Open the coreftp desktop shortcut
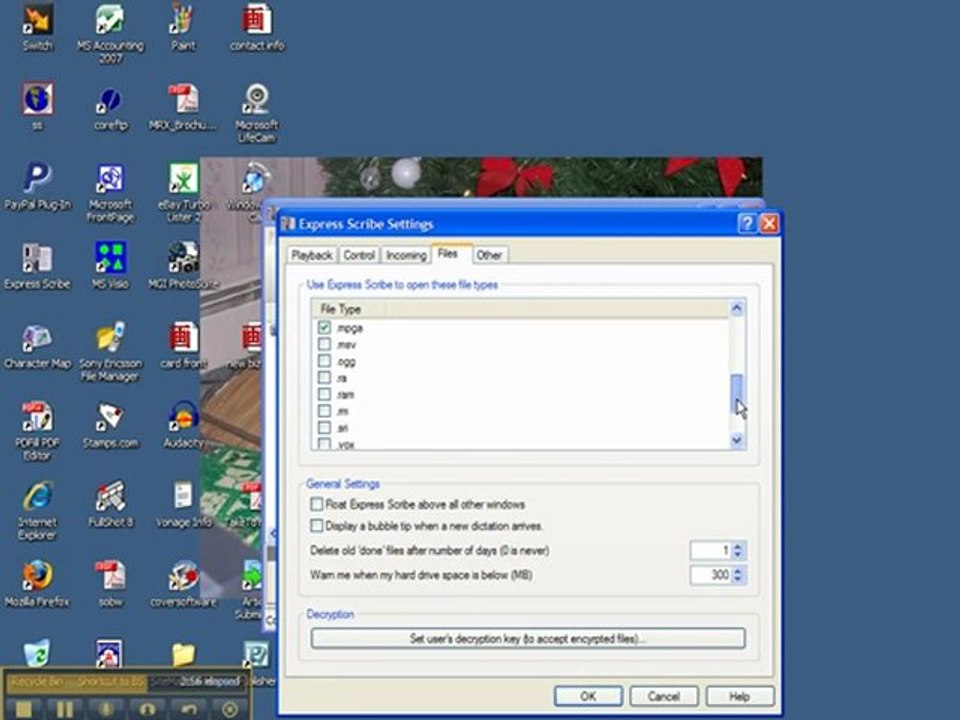Viewport: 960px width, 720px height. (111, 107)
